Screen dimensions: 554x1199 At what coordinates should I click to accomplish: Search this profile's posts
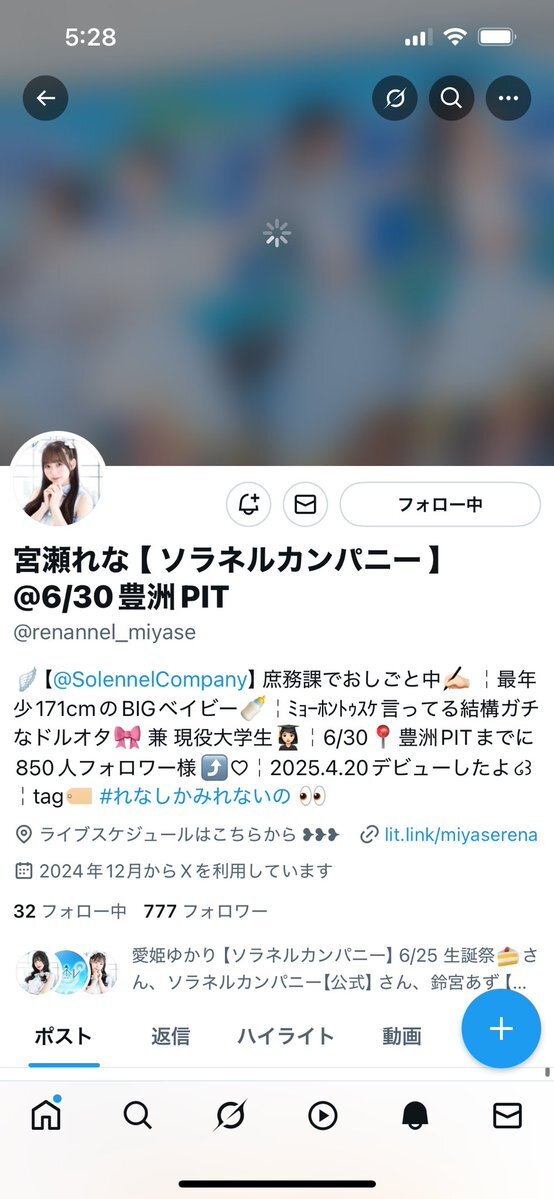(x=451, y=98)
